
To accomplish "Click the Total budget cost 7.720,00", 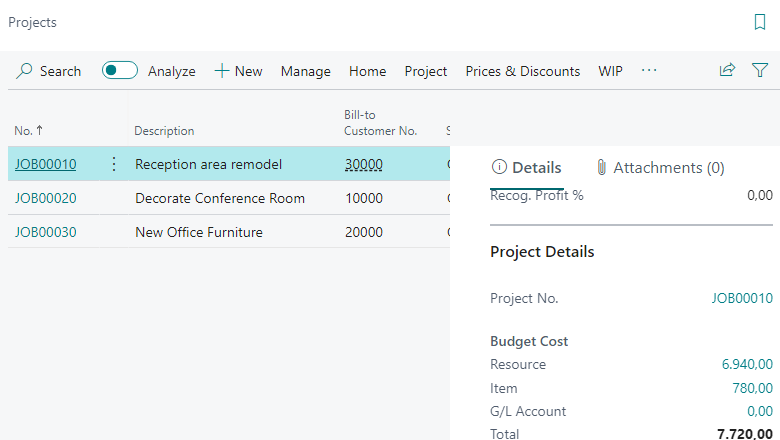I will [745, 434].
